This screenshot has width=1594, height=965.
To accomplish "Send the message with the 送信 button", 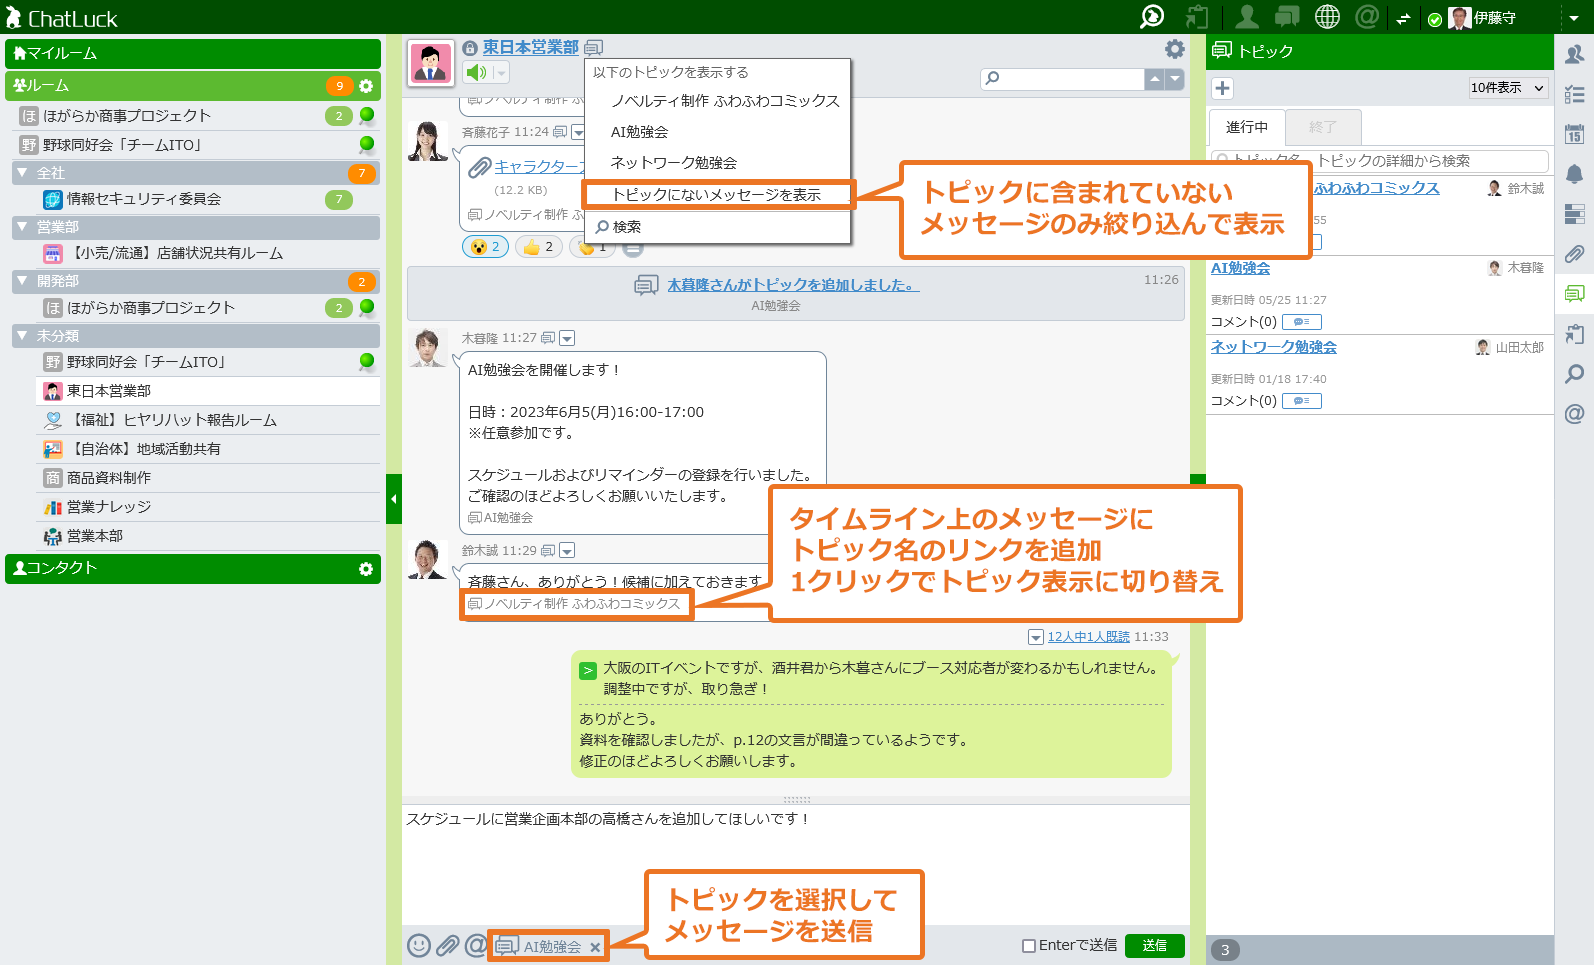I will pyautogui.click(x=1155, y=946).
